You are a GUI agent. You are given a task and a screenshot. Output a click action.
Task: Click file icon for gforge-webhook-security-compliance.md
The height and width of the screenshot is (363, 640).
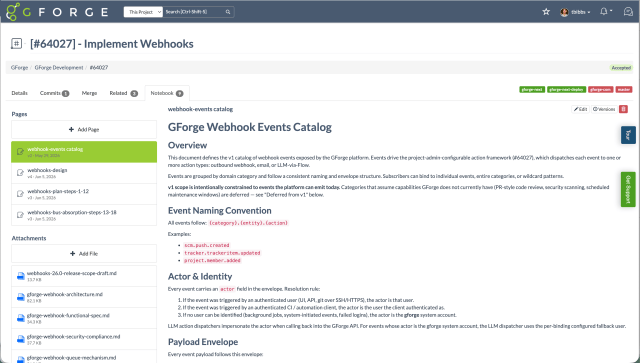(20, 339)
